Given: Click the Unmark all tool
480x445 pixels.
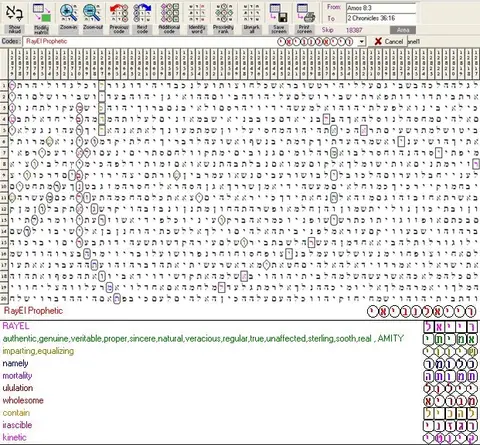Looking at the screenshot, I should 251,18.
